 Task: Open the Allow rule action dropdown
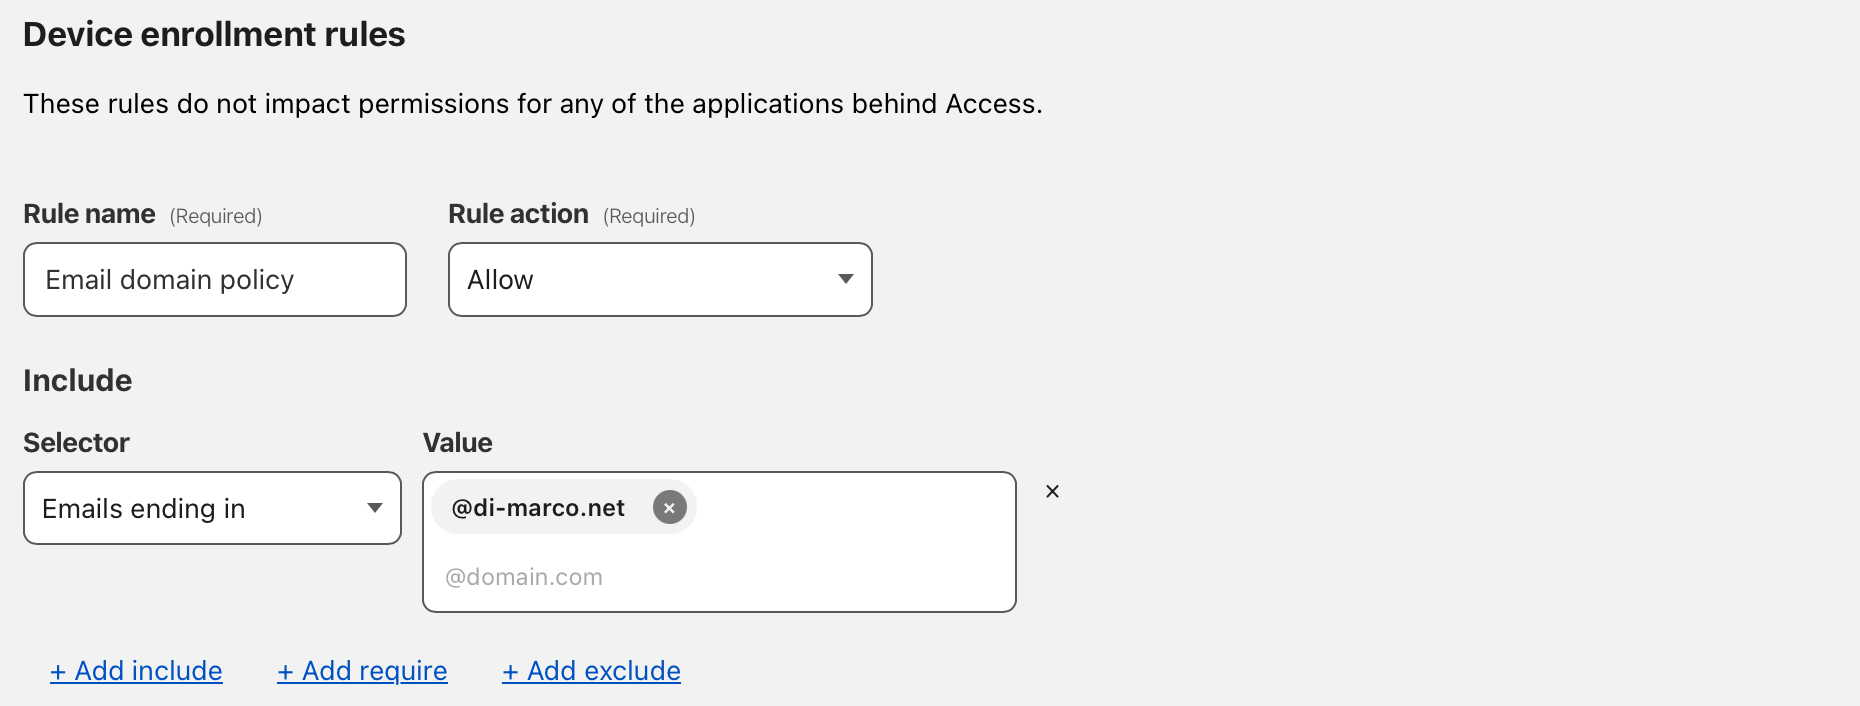[x=660, y=280]
